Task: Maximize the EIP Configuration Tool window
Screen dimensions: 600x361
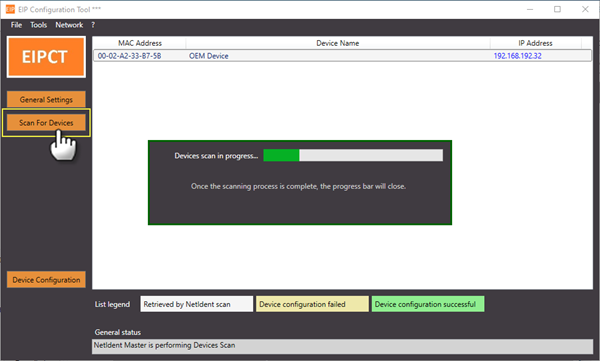Action: point(558,9)
